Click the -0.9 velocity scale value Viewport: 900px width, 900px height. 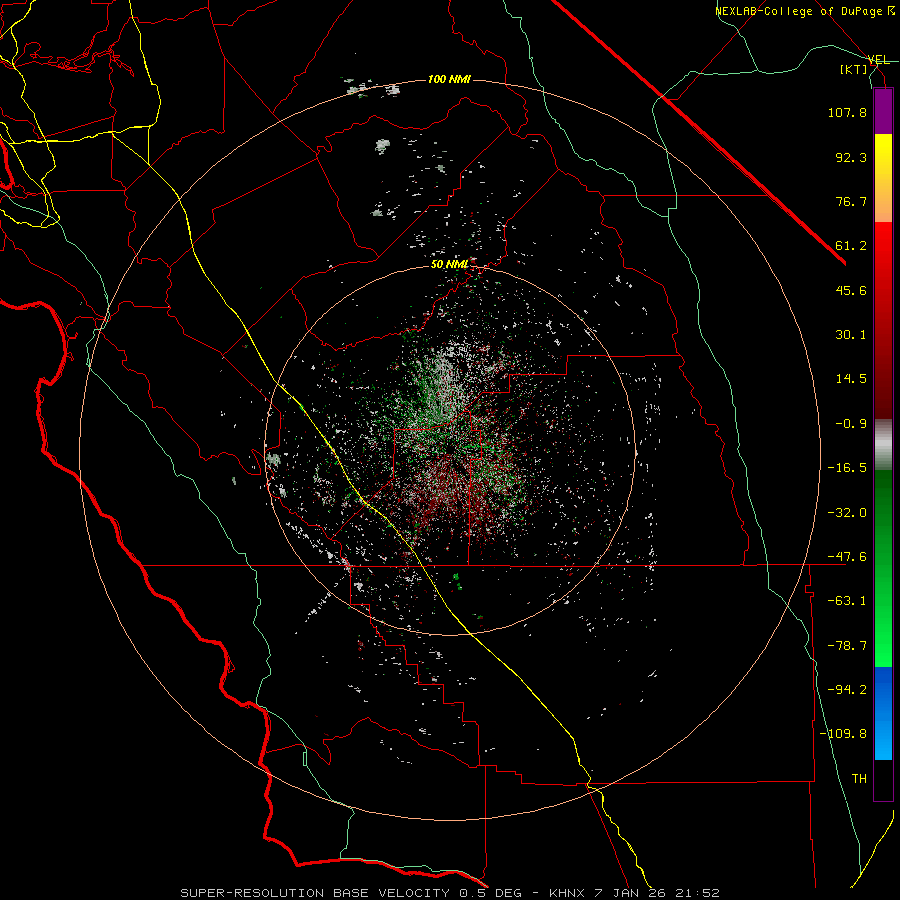851,424
